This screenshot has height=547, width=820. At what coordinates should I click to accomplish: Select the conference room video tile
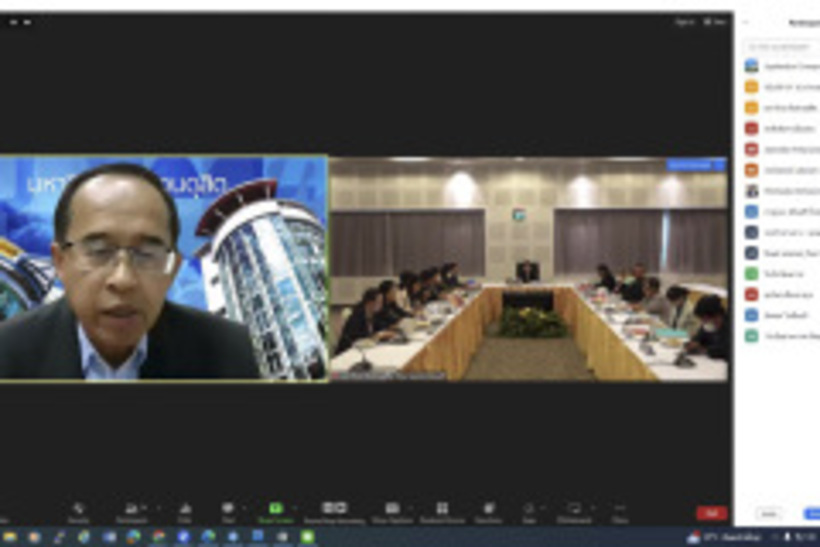tap(528, 268)
